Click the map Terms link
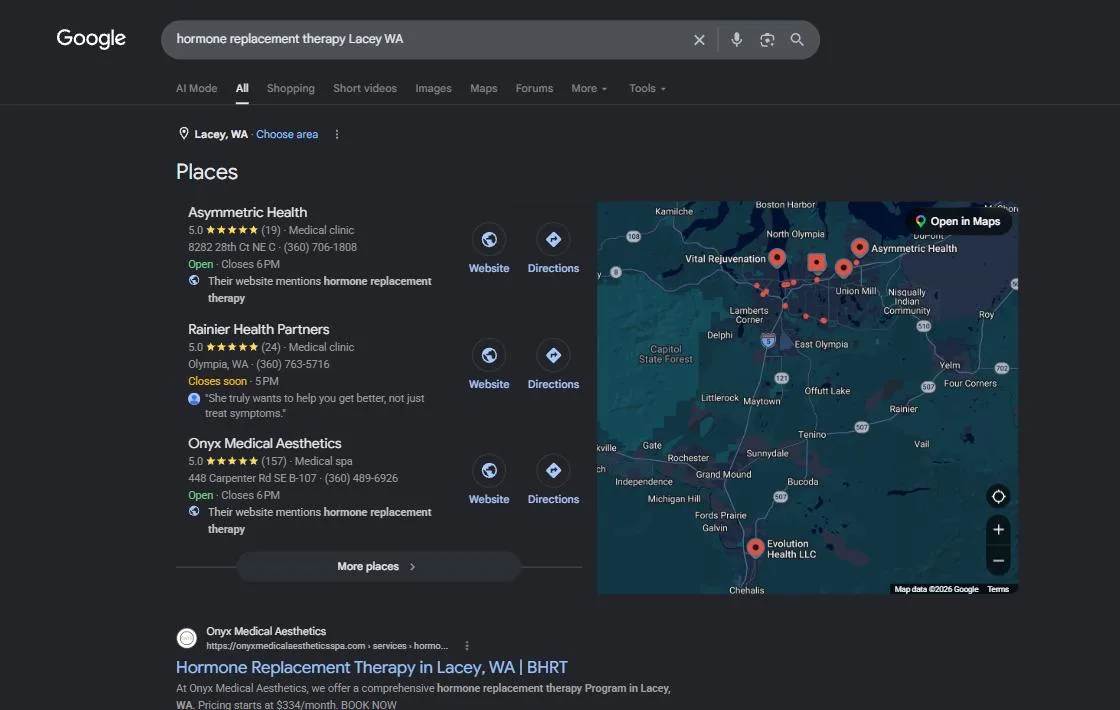 (x=998, y=589)
